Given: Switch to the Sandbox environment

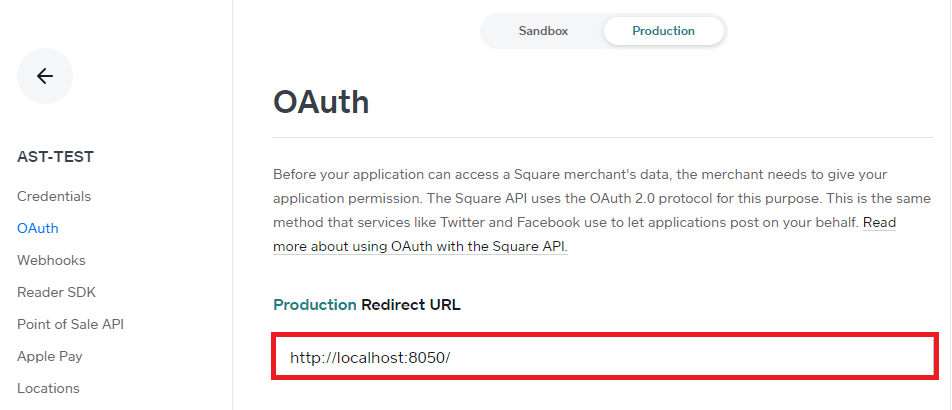Looking at the screenshot, I should pyautogui.click(x=543, y=31).
